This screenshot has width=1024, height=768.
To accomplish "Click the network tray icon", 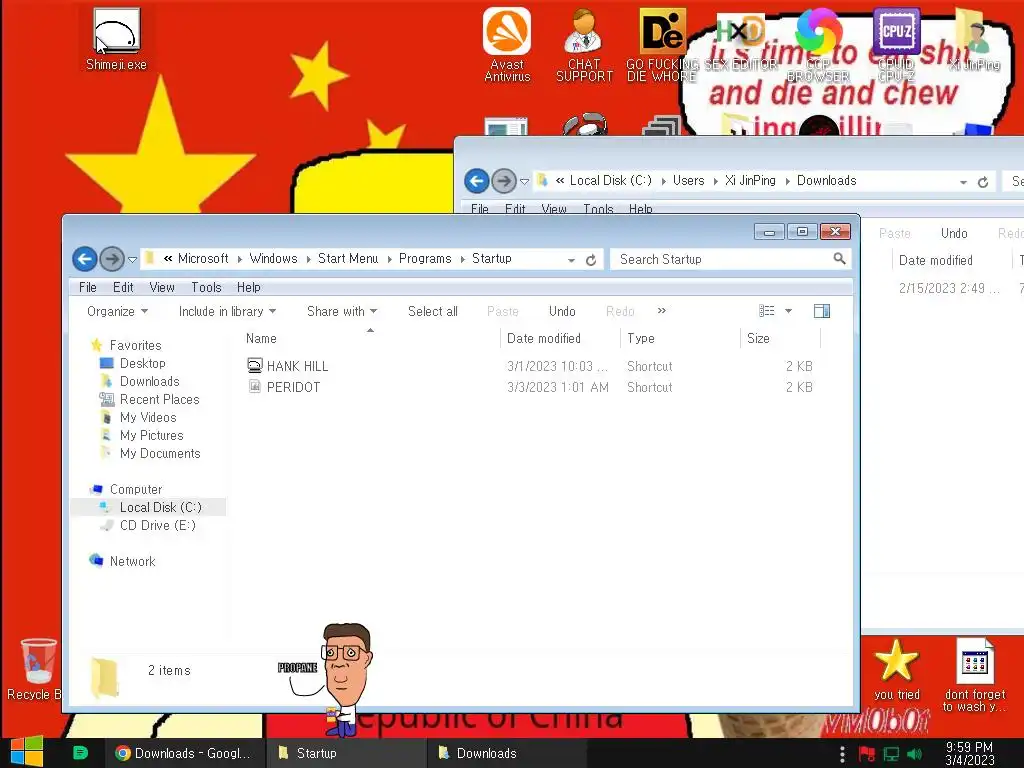I will tap(891, 754).
